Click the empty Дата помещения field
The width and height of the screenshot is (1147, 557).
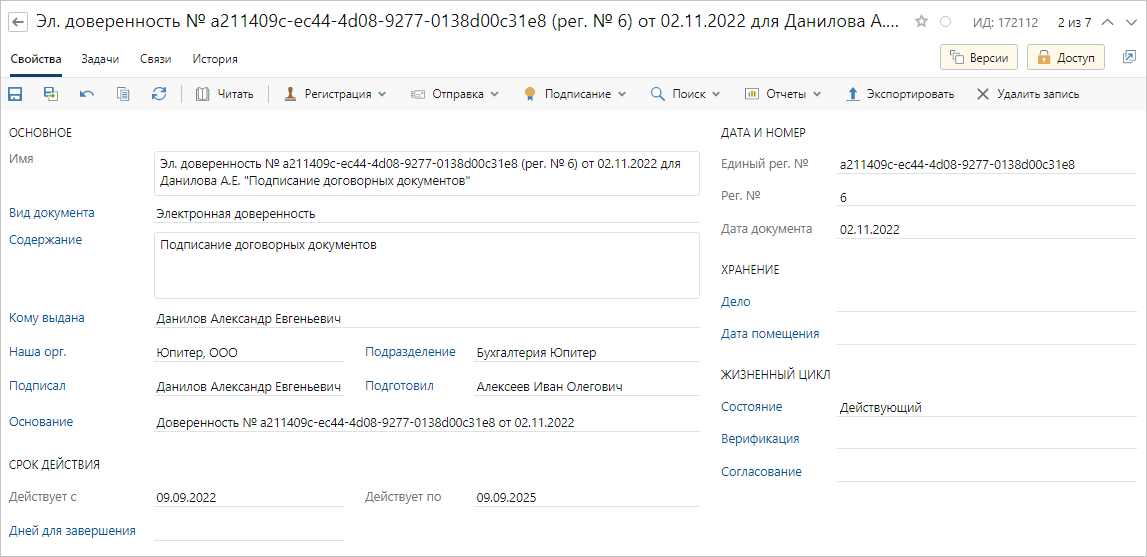pos(987,334)
